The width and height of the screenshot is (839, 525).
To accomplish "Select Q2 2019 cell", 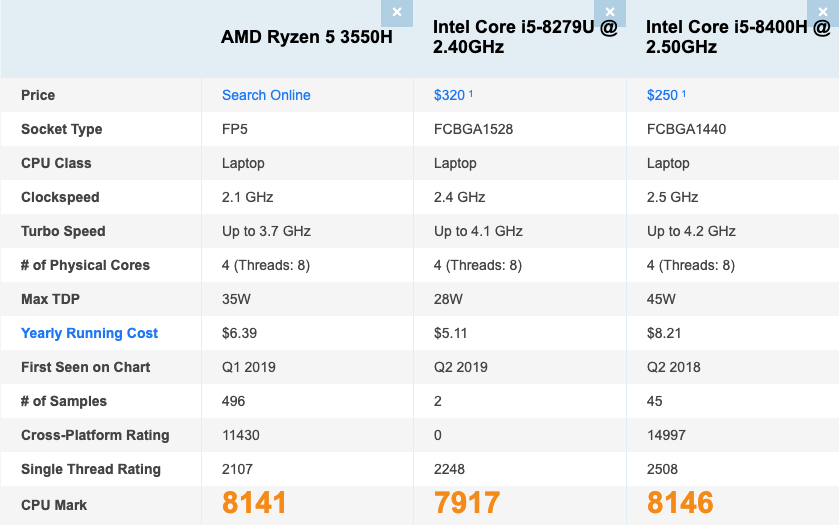I will pyautogui.click(x=461, y=367).
